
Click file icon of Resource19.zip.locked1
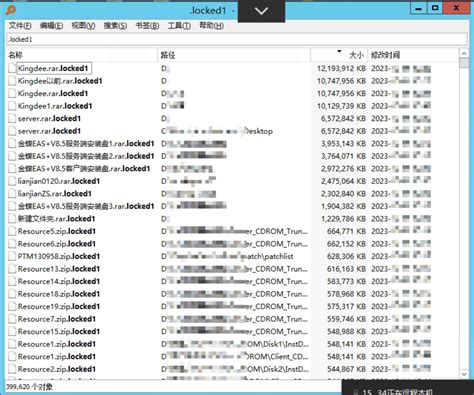[x=12, y=307]
